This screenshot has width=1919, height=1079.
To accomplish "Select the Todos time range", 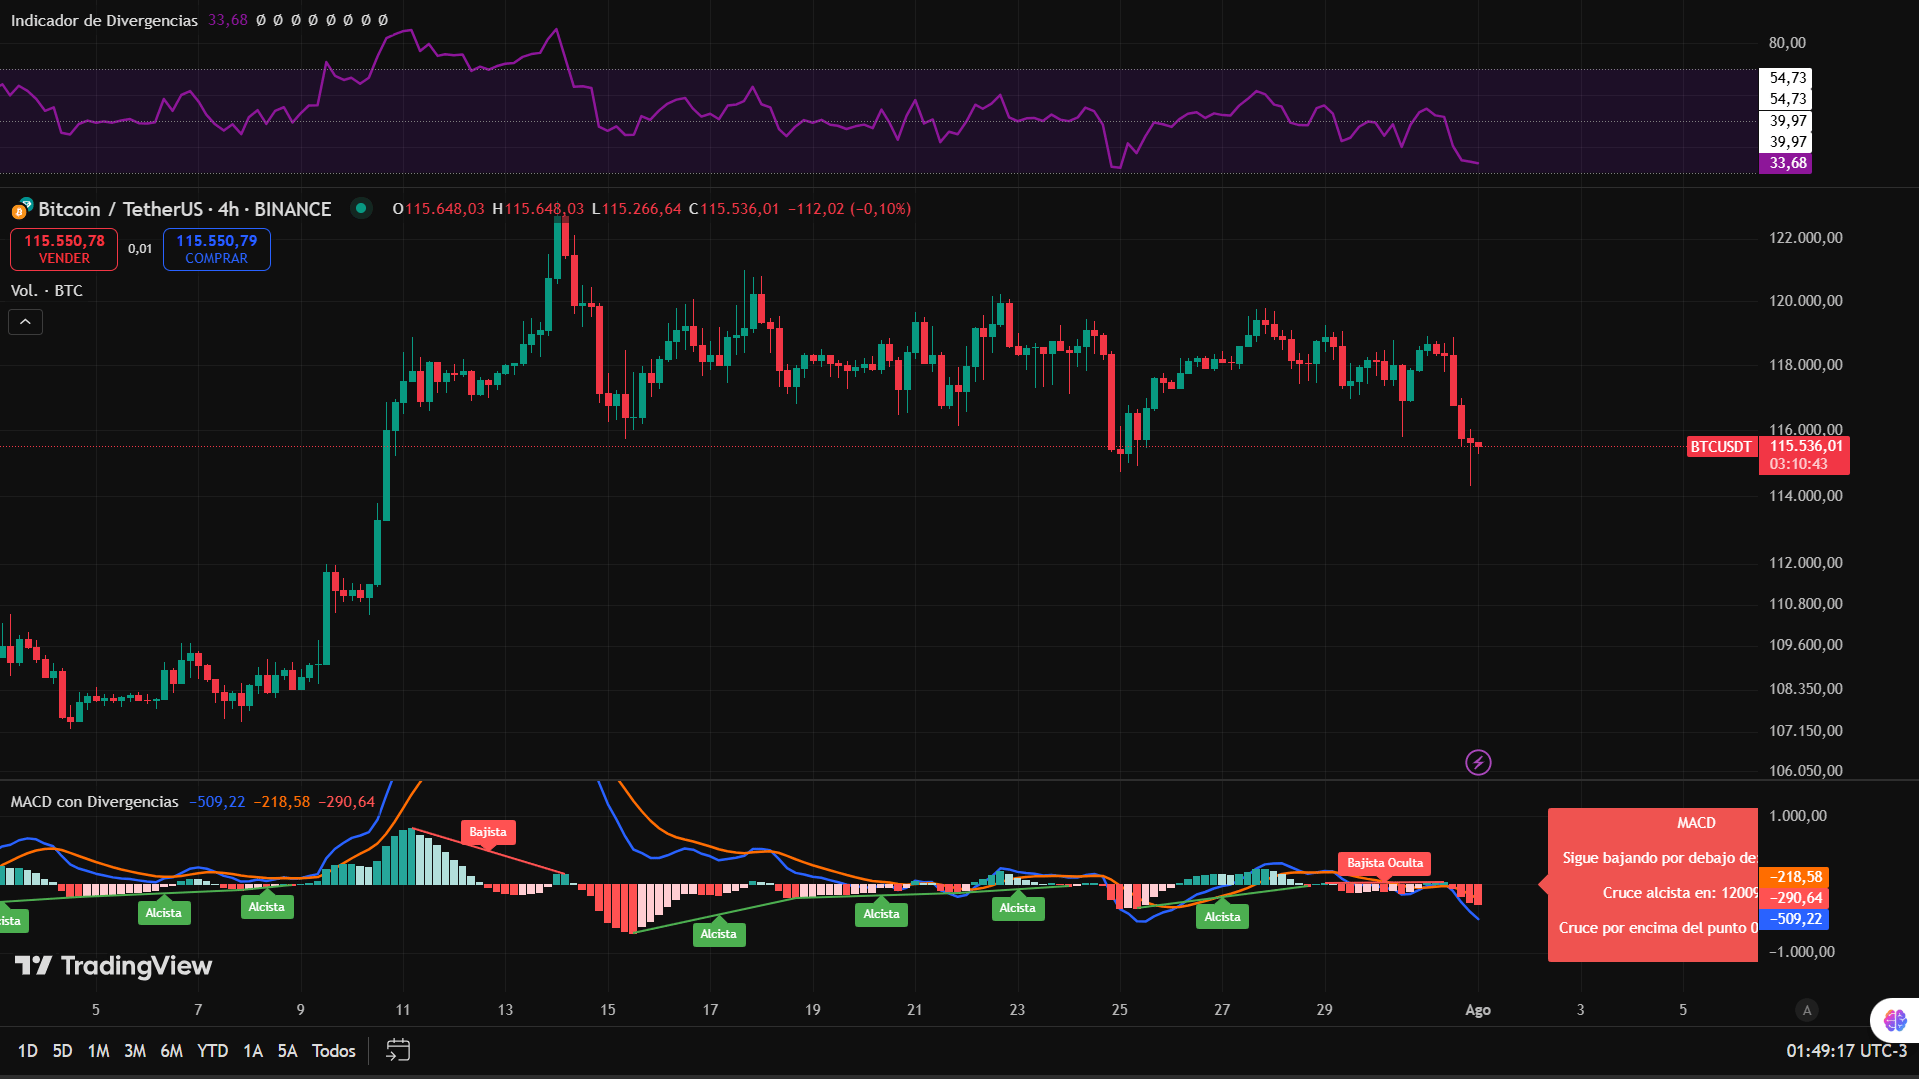I will click(x=334, y=1051).
